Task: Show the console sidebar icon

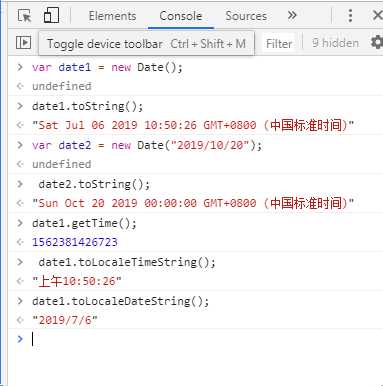Action: (x=23, y=43)
